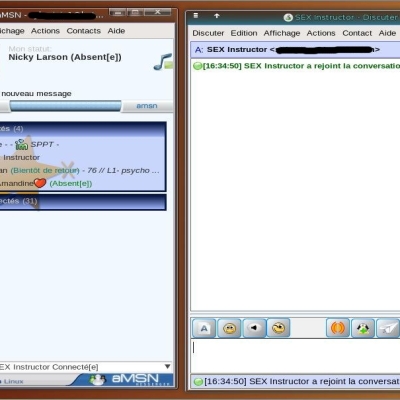The height and width of the screenshot is (400, 400).
Task: Open the Actions menu in aMSN main window
Action: click(x=45, y=31)
